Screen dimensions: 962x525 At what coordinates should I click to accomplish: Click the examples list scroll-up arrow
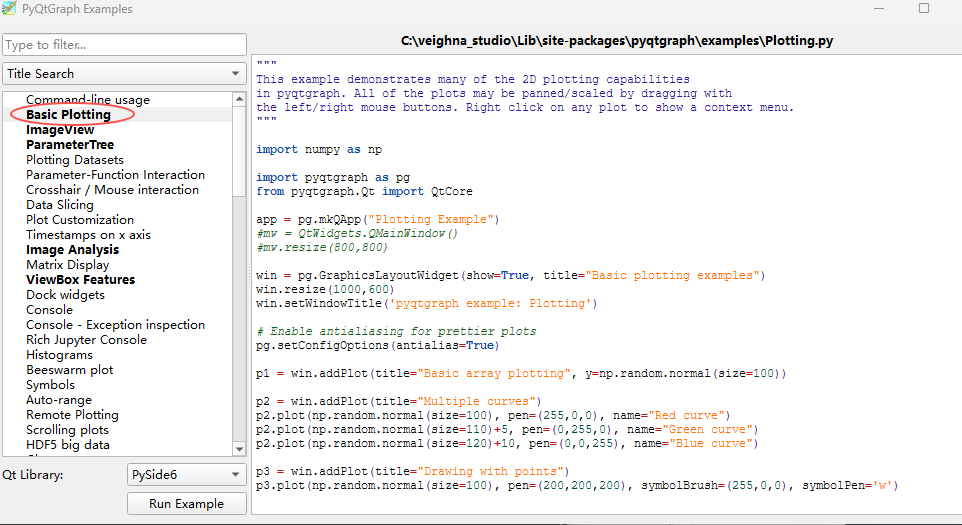coord(239,99)
